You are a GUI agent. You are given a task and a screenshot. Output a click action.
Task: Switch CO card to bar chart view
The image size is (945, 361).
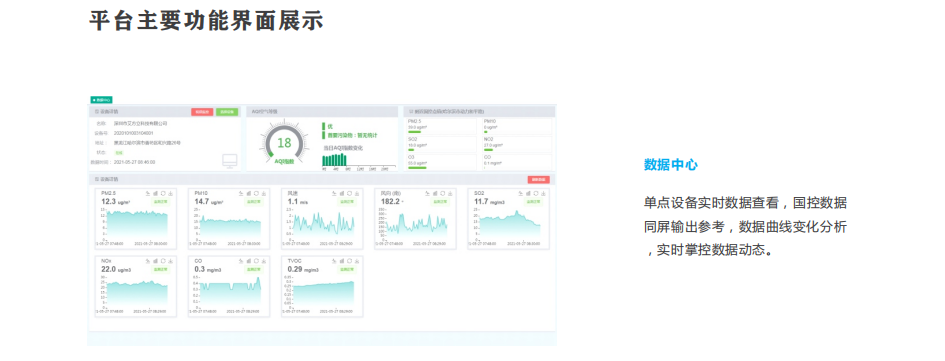click(x=248, y=261)
